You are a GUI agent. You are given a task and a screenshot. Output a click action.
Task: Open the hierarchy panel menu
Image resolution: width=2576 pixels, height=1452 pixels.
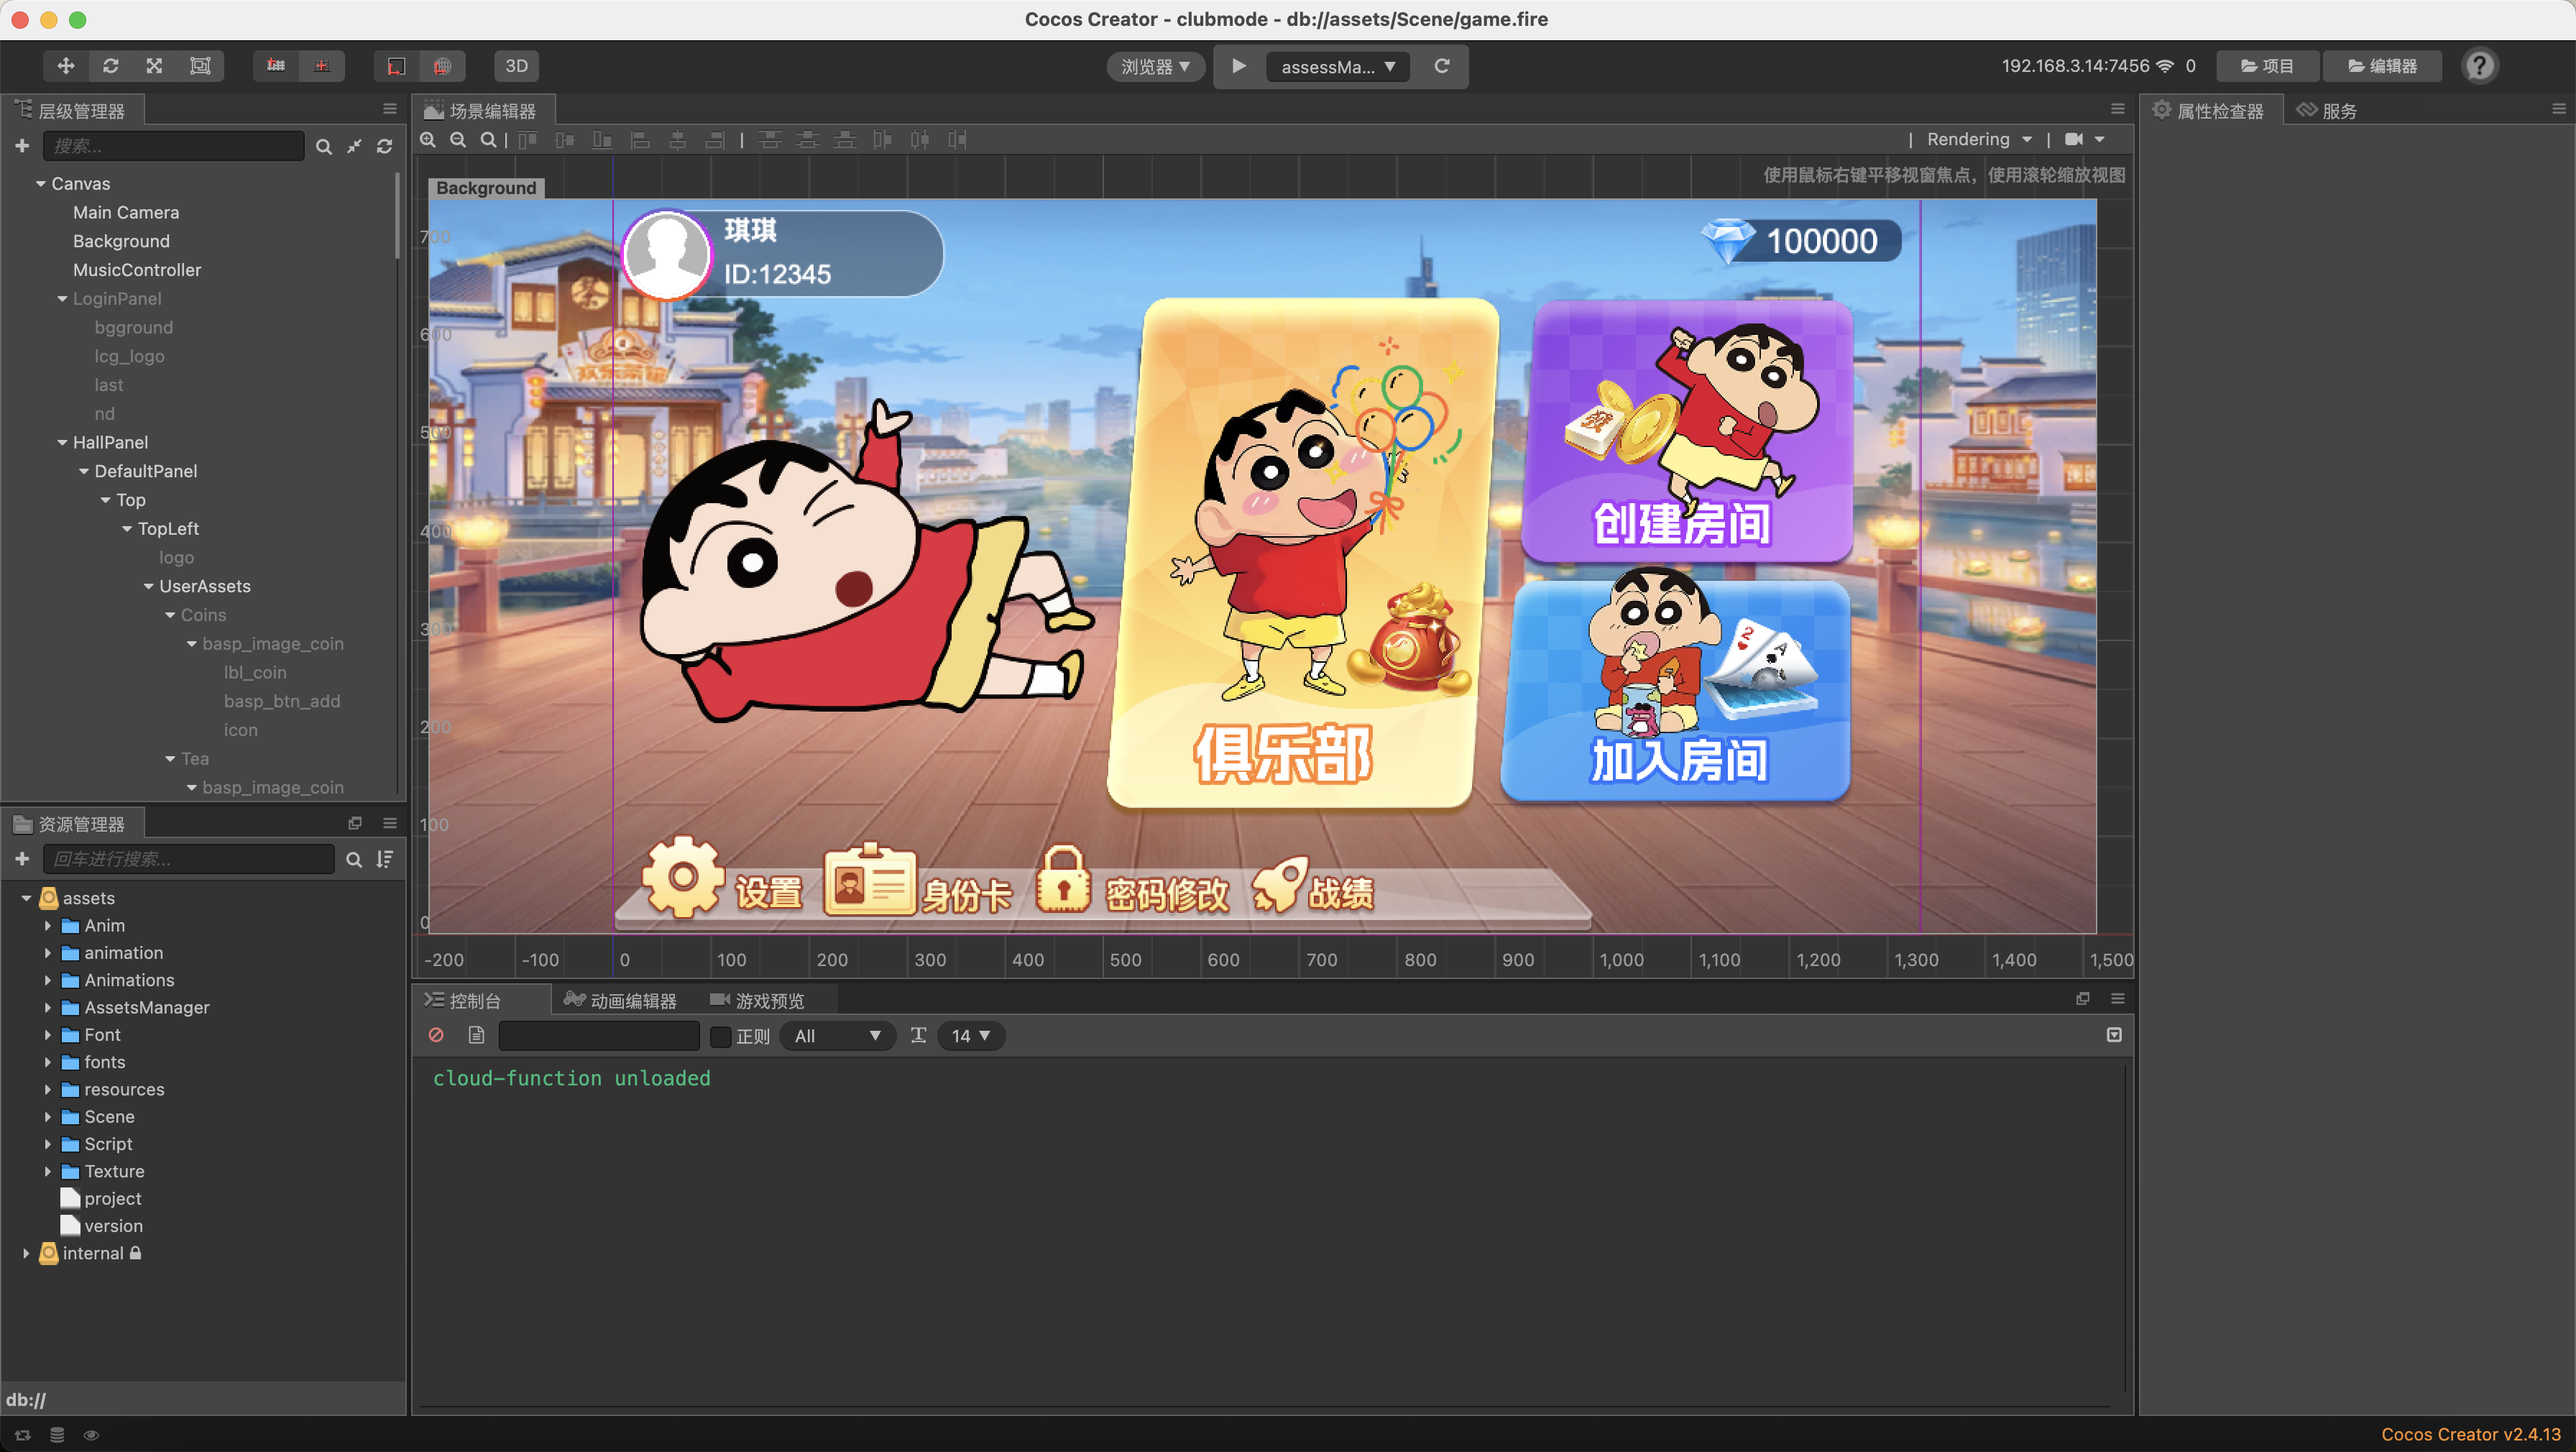(x=390, y=109)
